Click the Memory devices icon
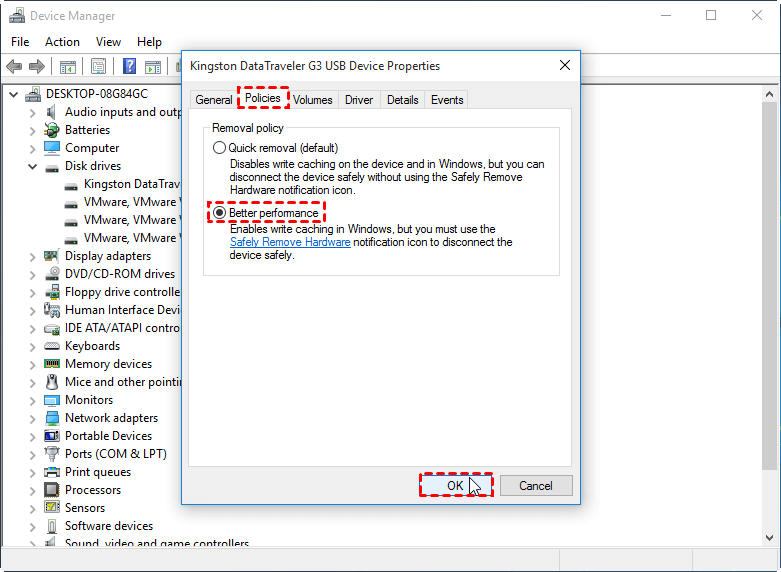 [52, 364]
